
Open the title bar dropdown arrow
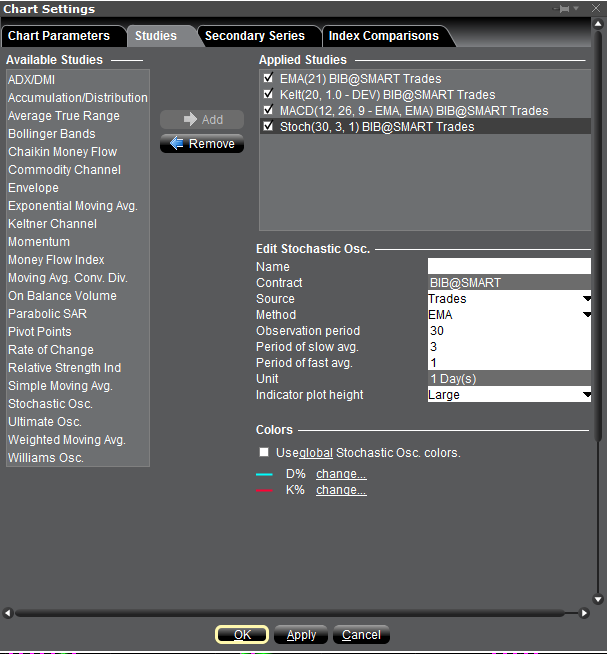(576, 8)
